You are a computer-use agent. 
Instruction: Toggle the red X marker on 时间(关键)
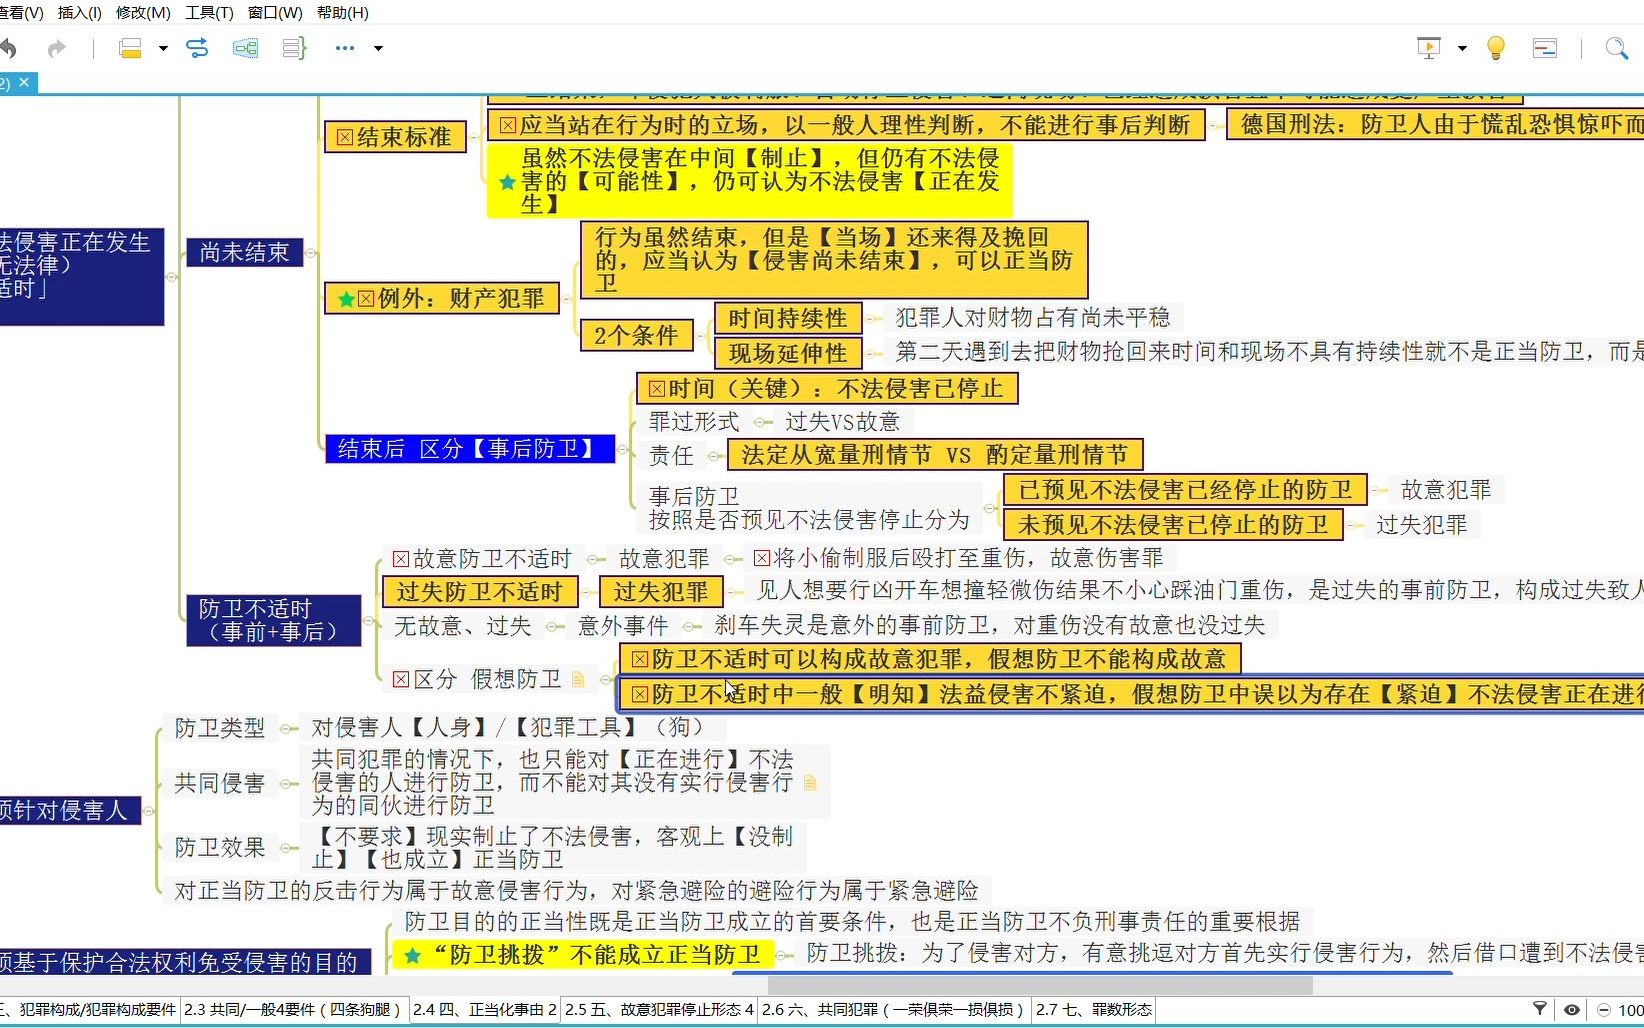pyautogui.click(x=657, y=389)
